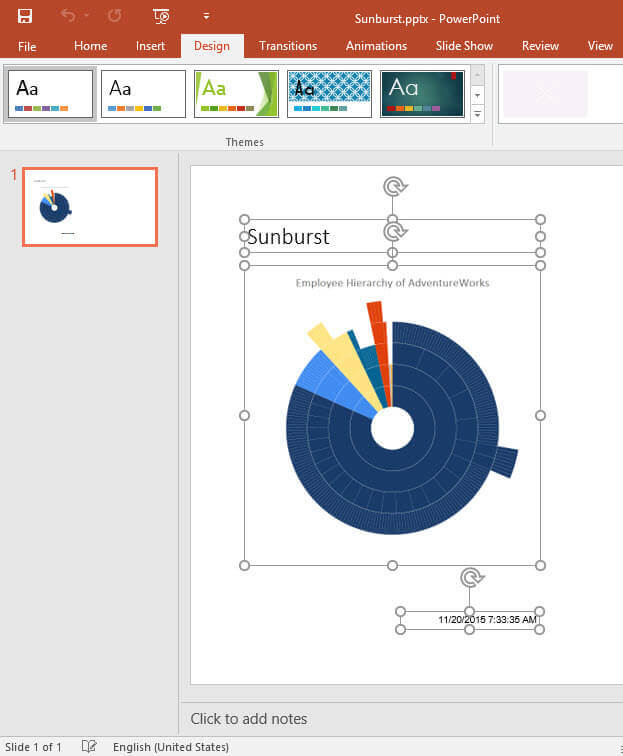
Task: Click the spell check icon in status bar
Action: [89, 746]
